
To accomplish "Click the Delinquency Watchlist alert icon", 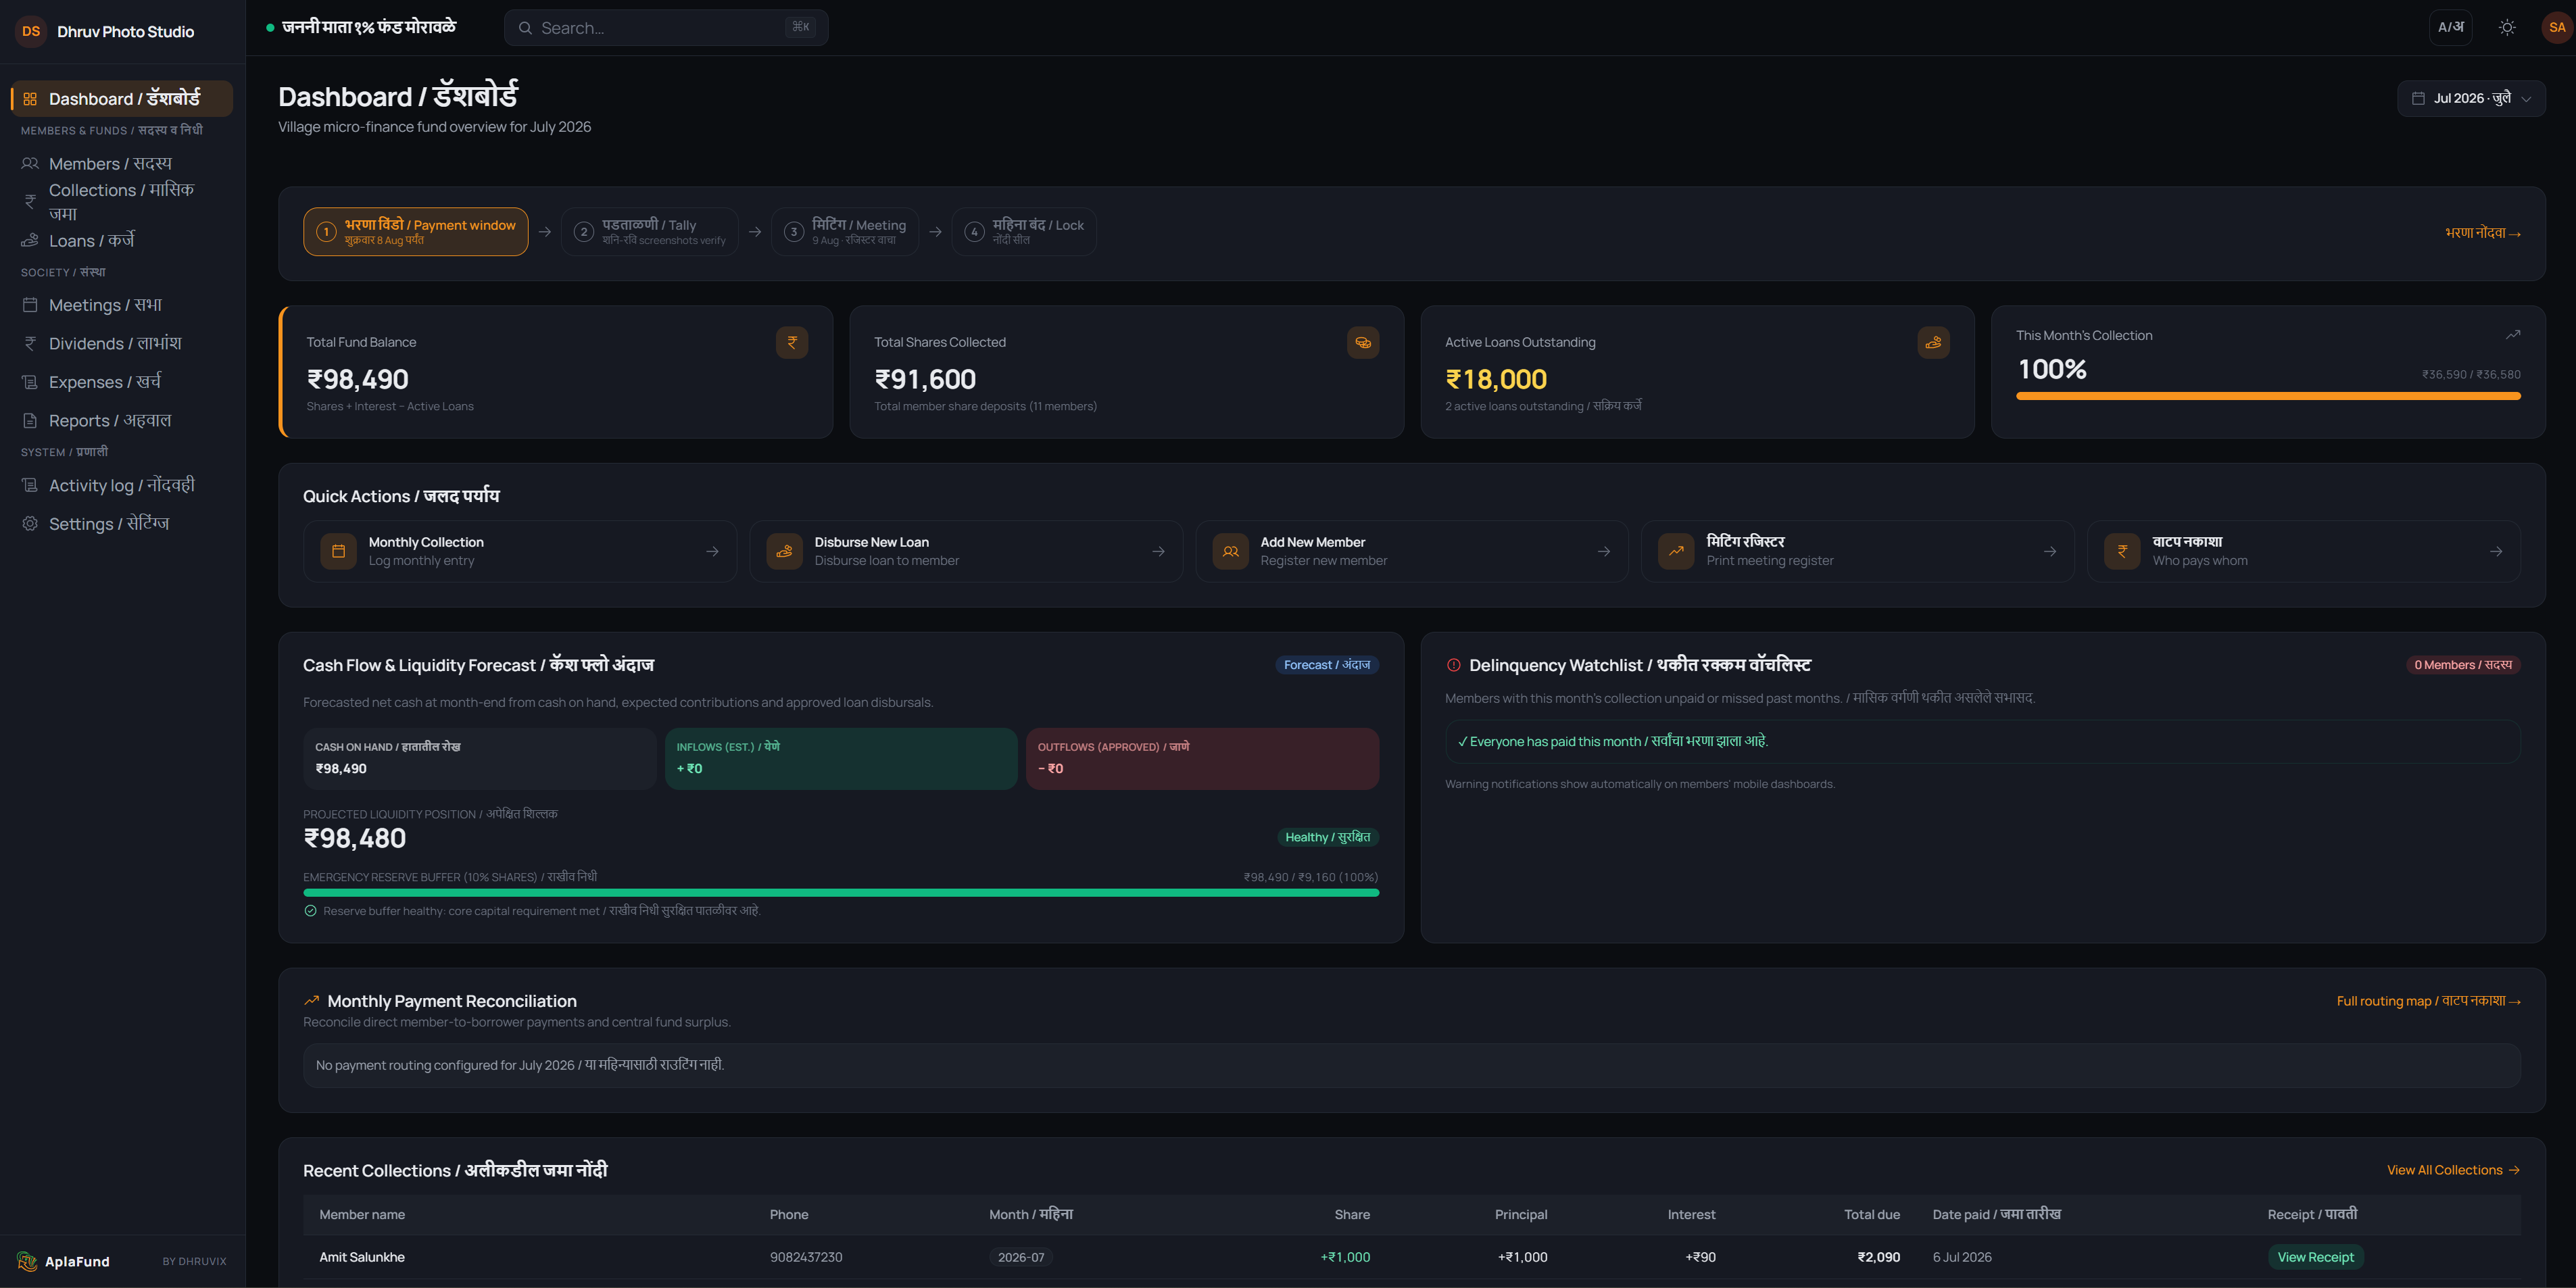I will [x=1454, y=665].
